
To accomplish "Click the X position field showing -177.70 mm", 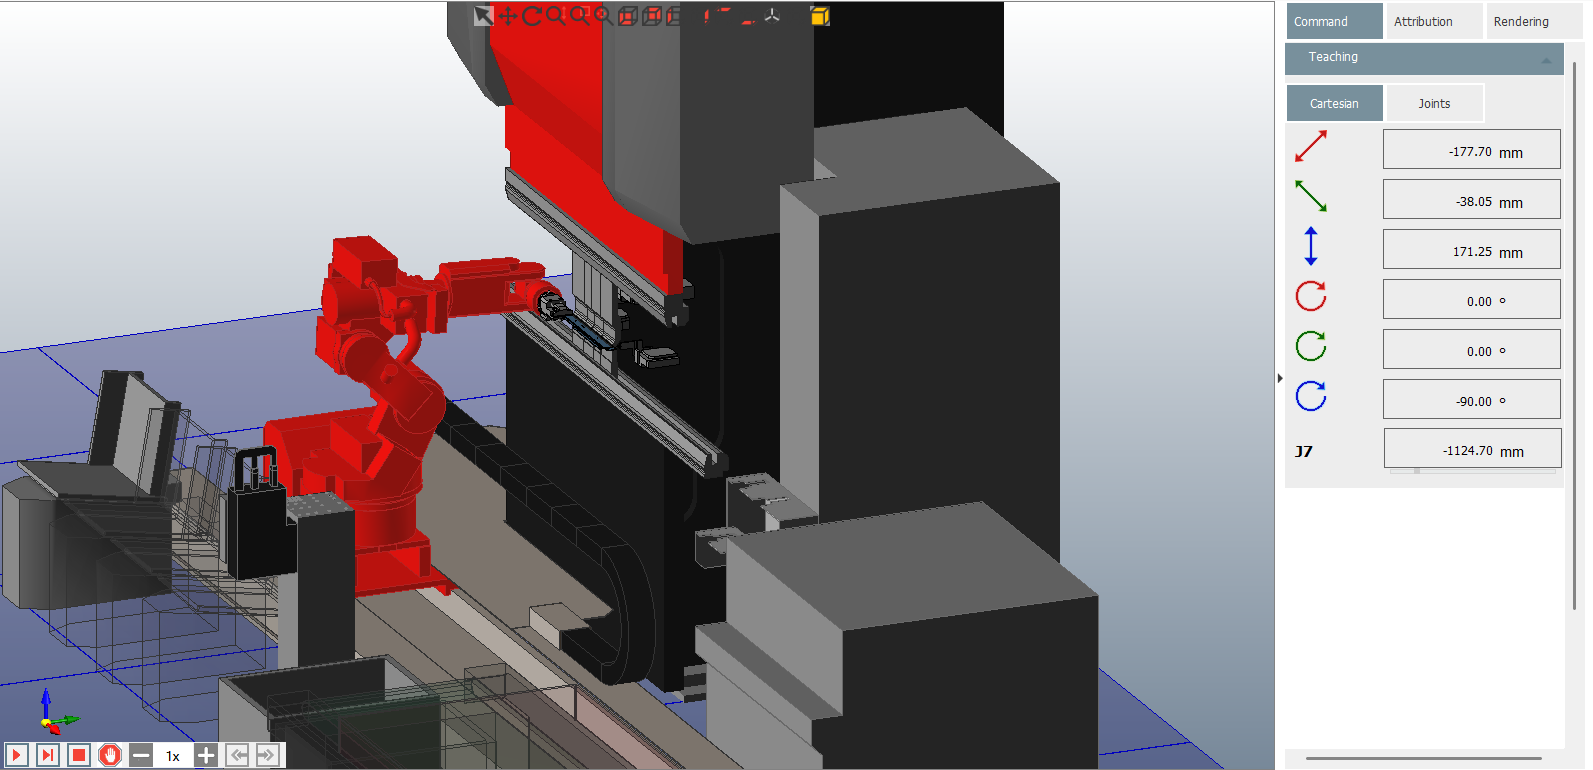I will click(1471, 150).
